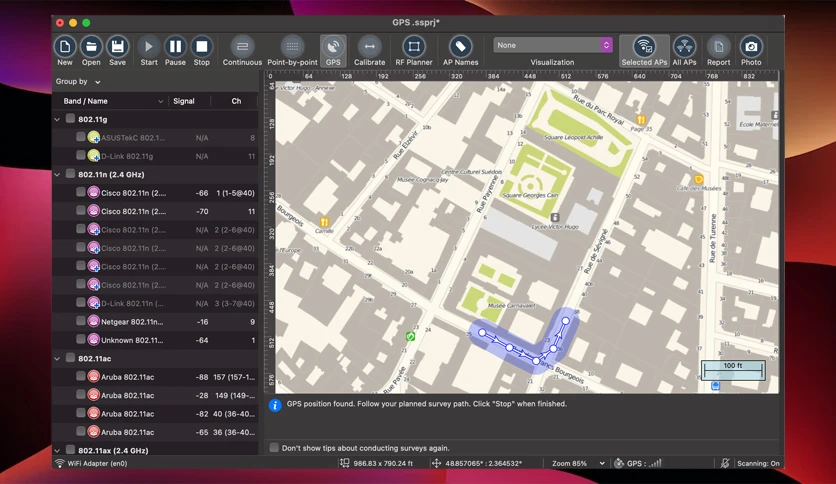This screenshot has height=484, width=836.
Task: Select the Cisco 802.11n row with channel 11
Action: pos(155,211)
